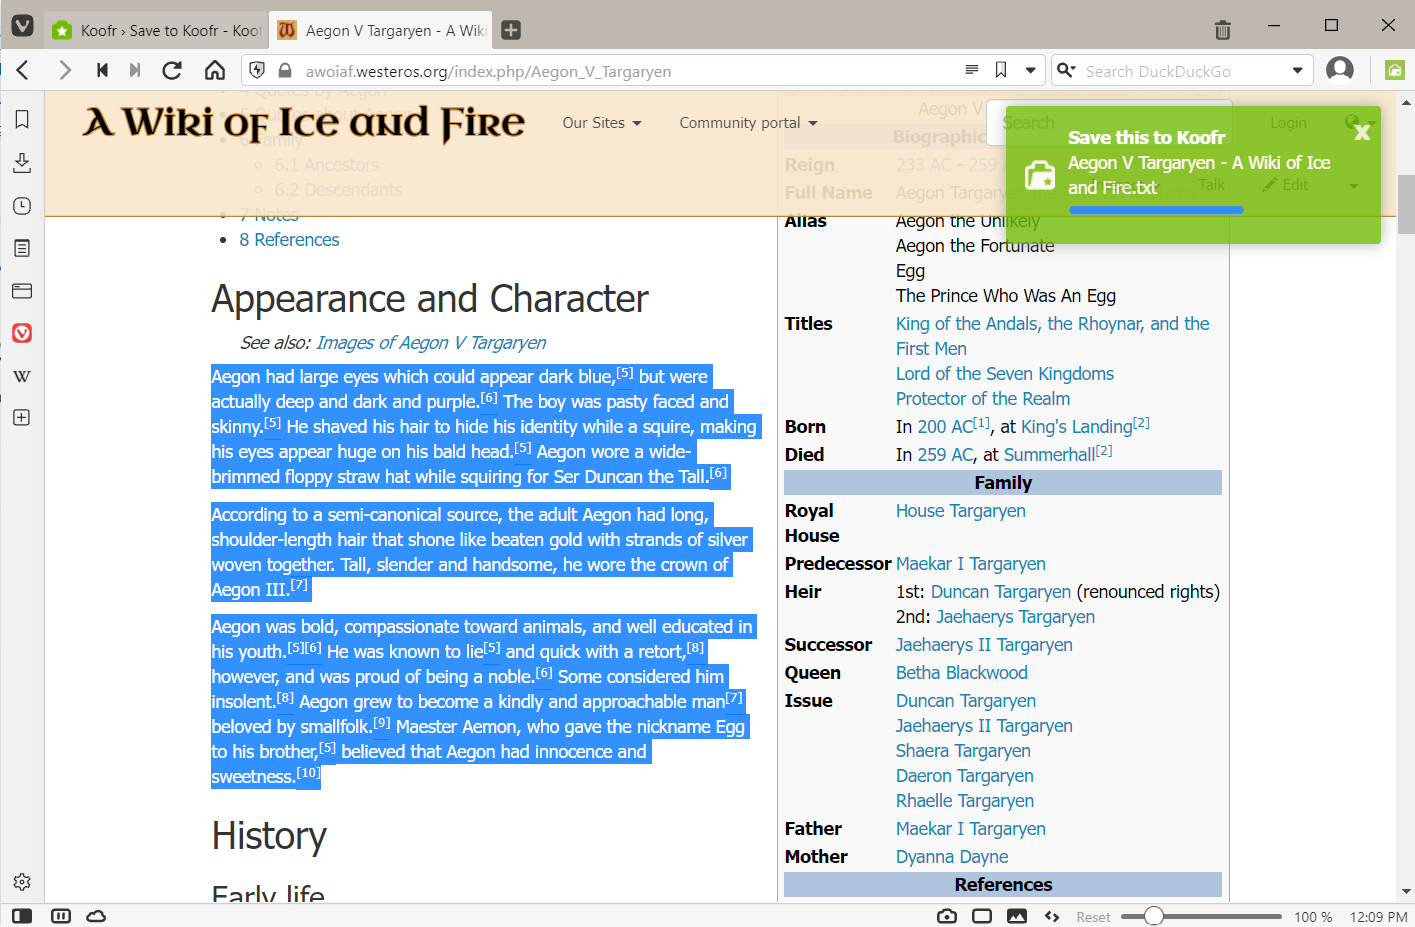Click the Koofr extension icon
The image size is (1415, 927).
[x=1394, y=70]
